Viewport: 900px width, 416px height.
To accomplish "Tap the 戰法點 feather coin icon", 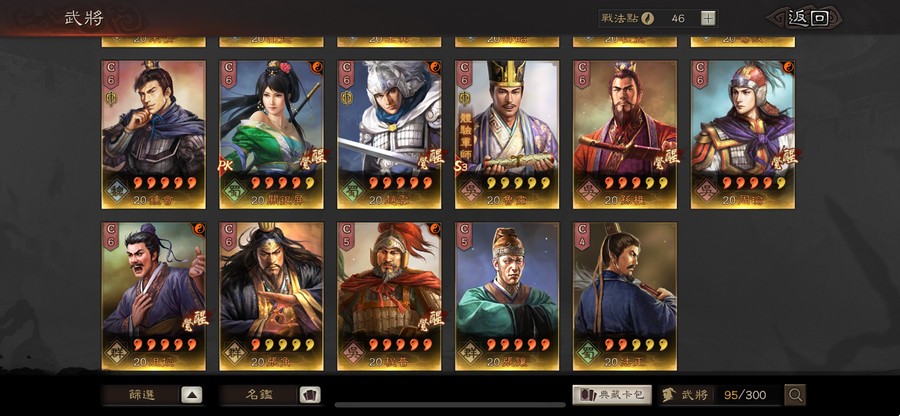I will [x=647, y=18].
